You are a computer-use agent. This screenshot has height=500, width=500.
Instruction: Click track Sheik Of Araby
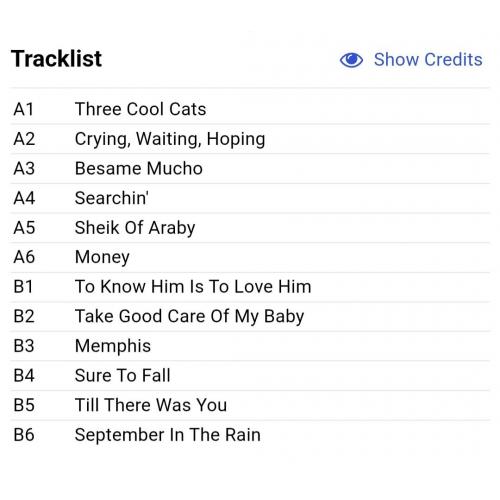(x=135, y=228)
